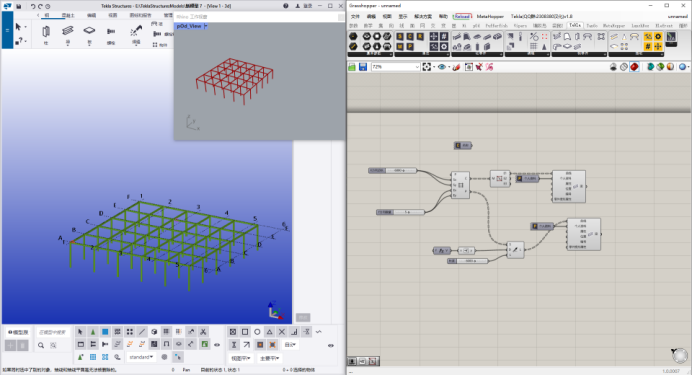The image size is (693, 375).
Task: Open document preview settings blue sphere
Action: (x=682, y=67)
